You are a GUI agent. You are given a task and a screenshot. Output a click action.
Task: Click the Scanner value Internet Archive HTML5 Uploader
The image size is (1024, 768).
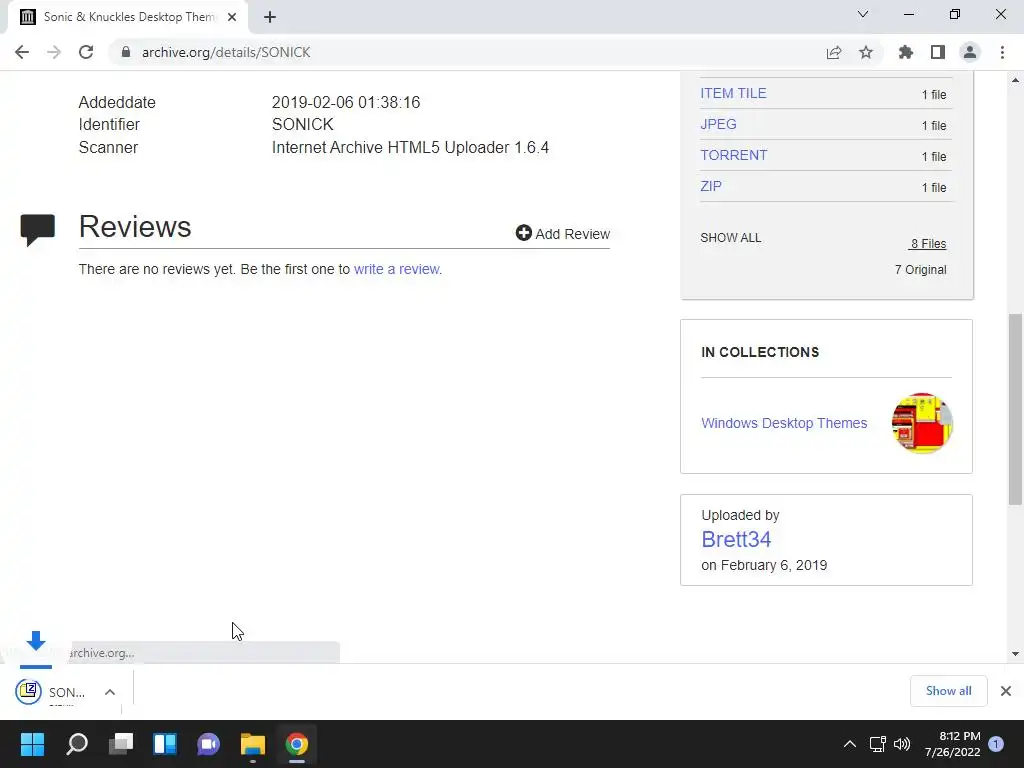[410, 148]
